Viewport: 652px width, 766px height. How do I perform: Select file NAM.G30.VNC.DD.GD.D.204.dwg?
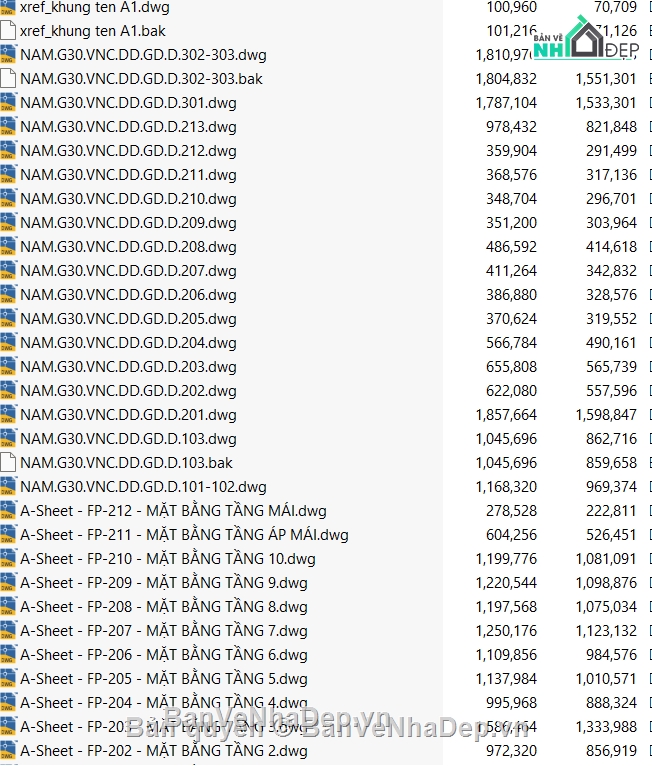click(128, 342)
